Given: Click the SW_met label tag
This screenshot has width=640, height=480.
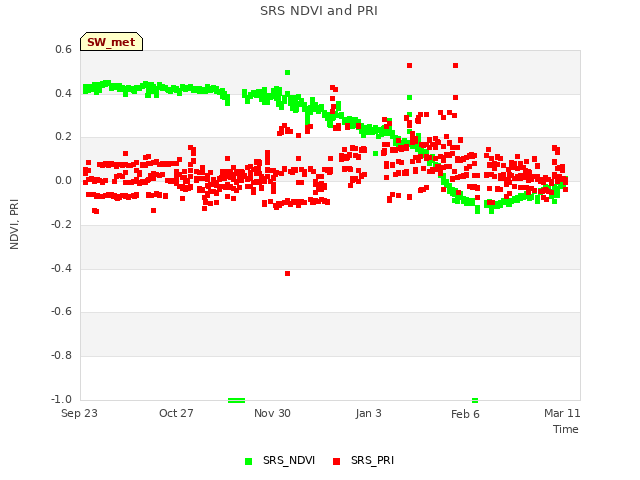Looking at the screenshot, I should coord(111,42).
